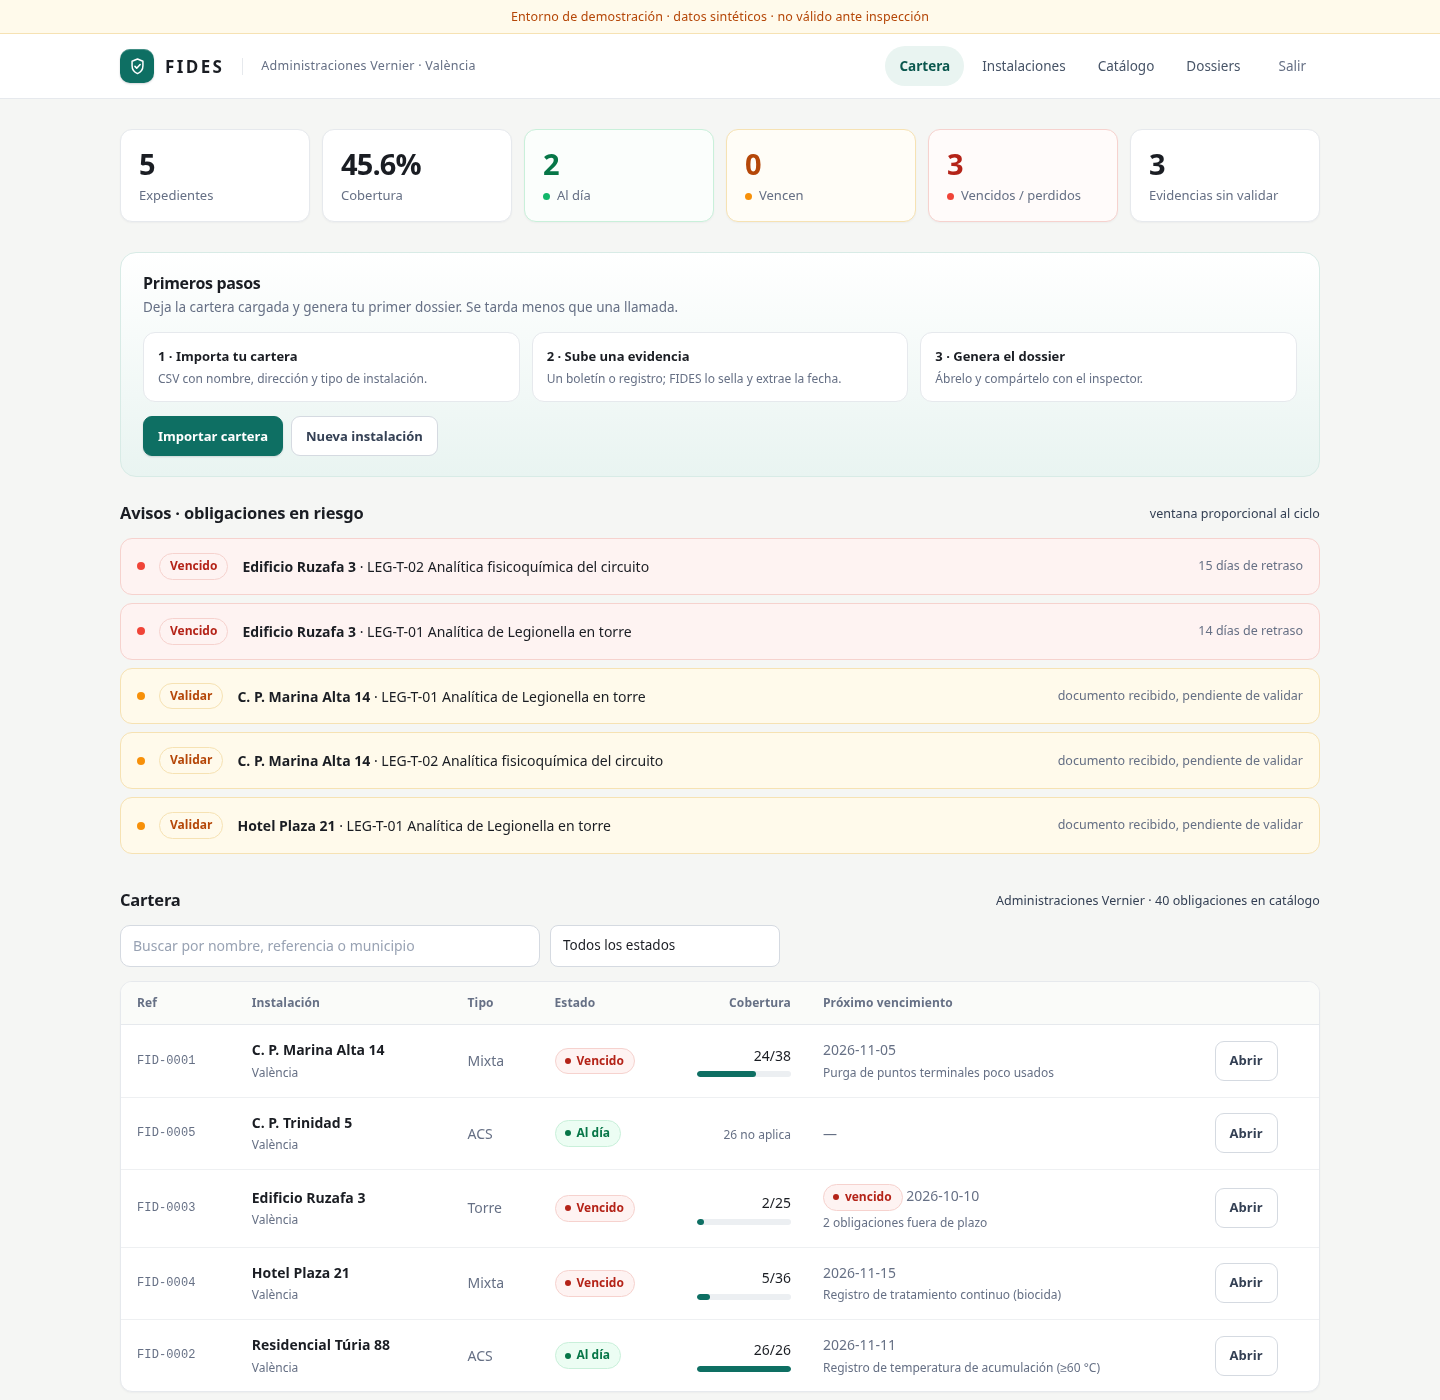This screenshot has height=1400, width=1440.
Task: Open the Ruzafa 3 LEG-T-02 Vencido alert
Action: coord(720,566)
